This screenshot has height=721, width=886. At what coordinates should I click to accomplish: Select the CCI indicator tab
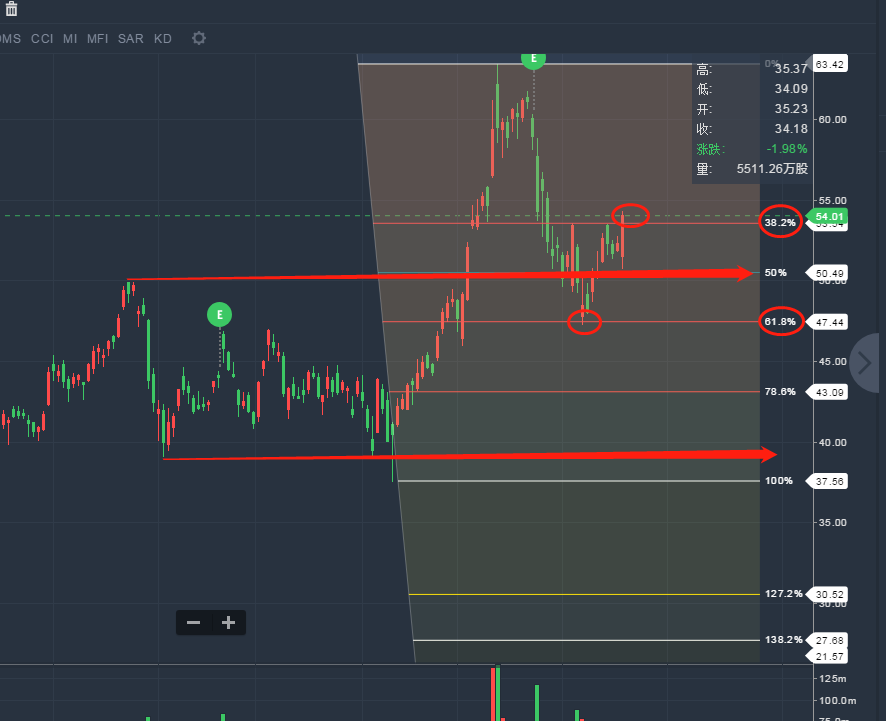pos(42,39)
